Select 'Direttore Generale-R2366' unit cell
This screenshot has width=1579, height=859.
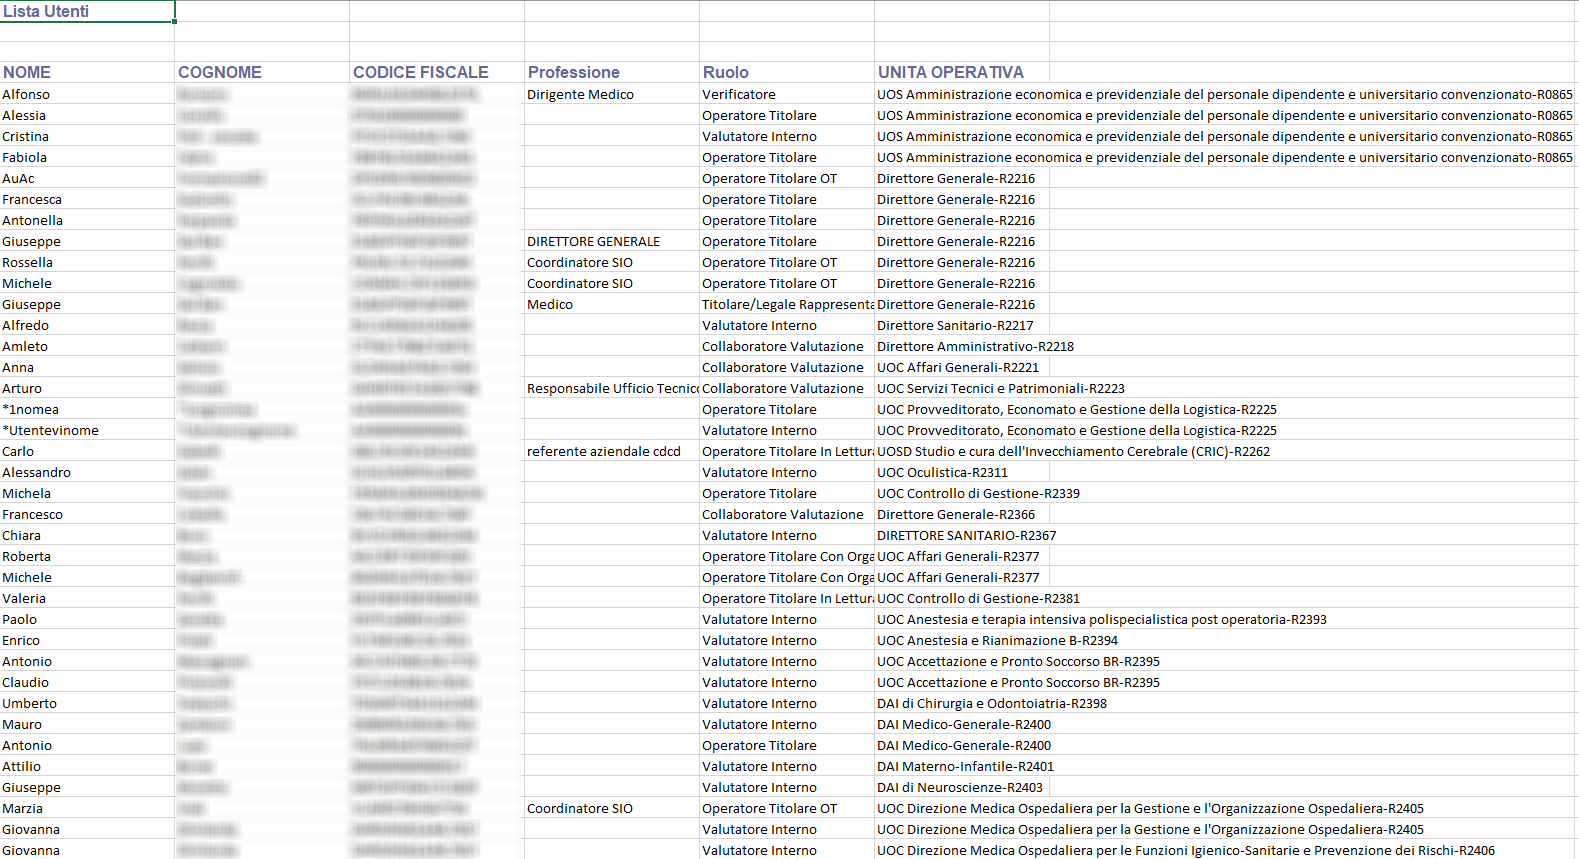[962, 514]
